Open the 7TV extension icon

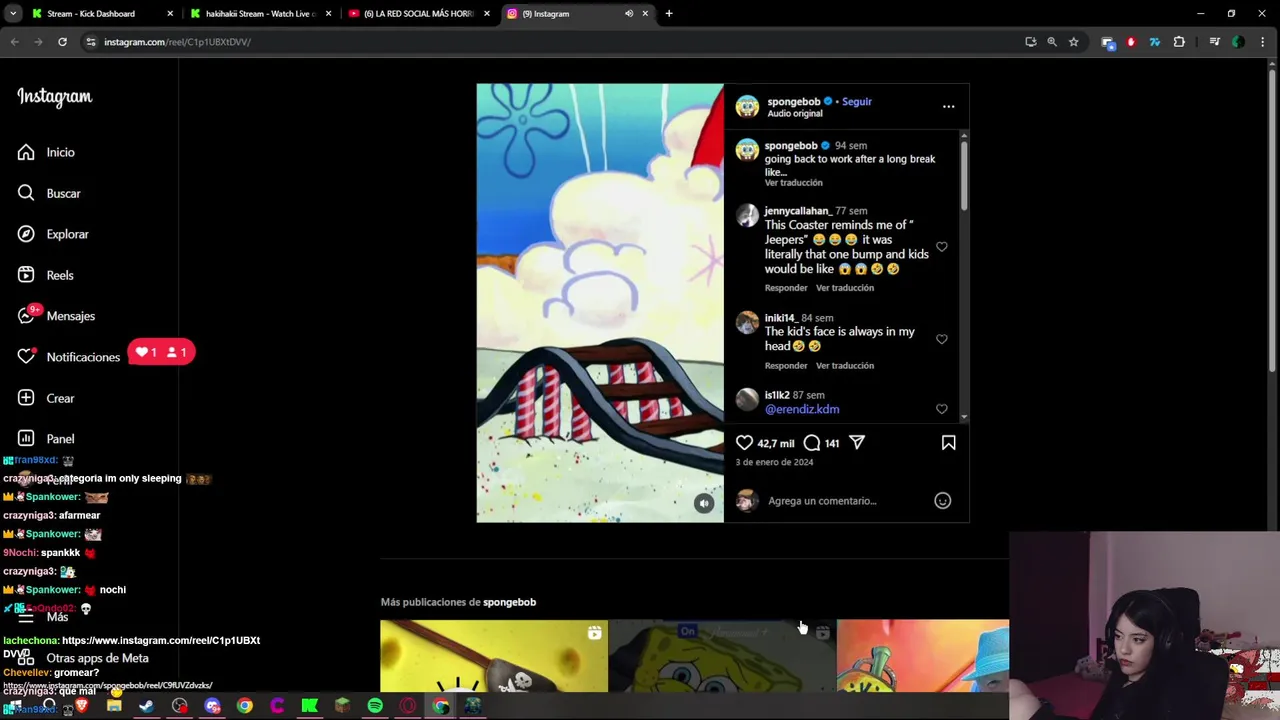[1155, 42]
